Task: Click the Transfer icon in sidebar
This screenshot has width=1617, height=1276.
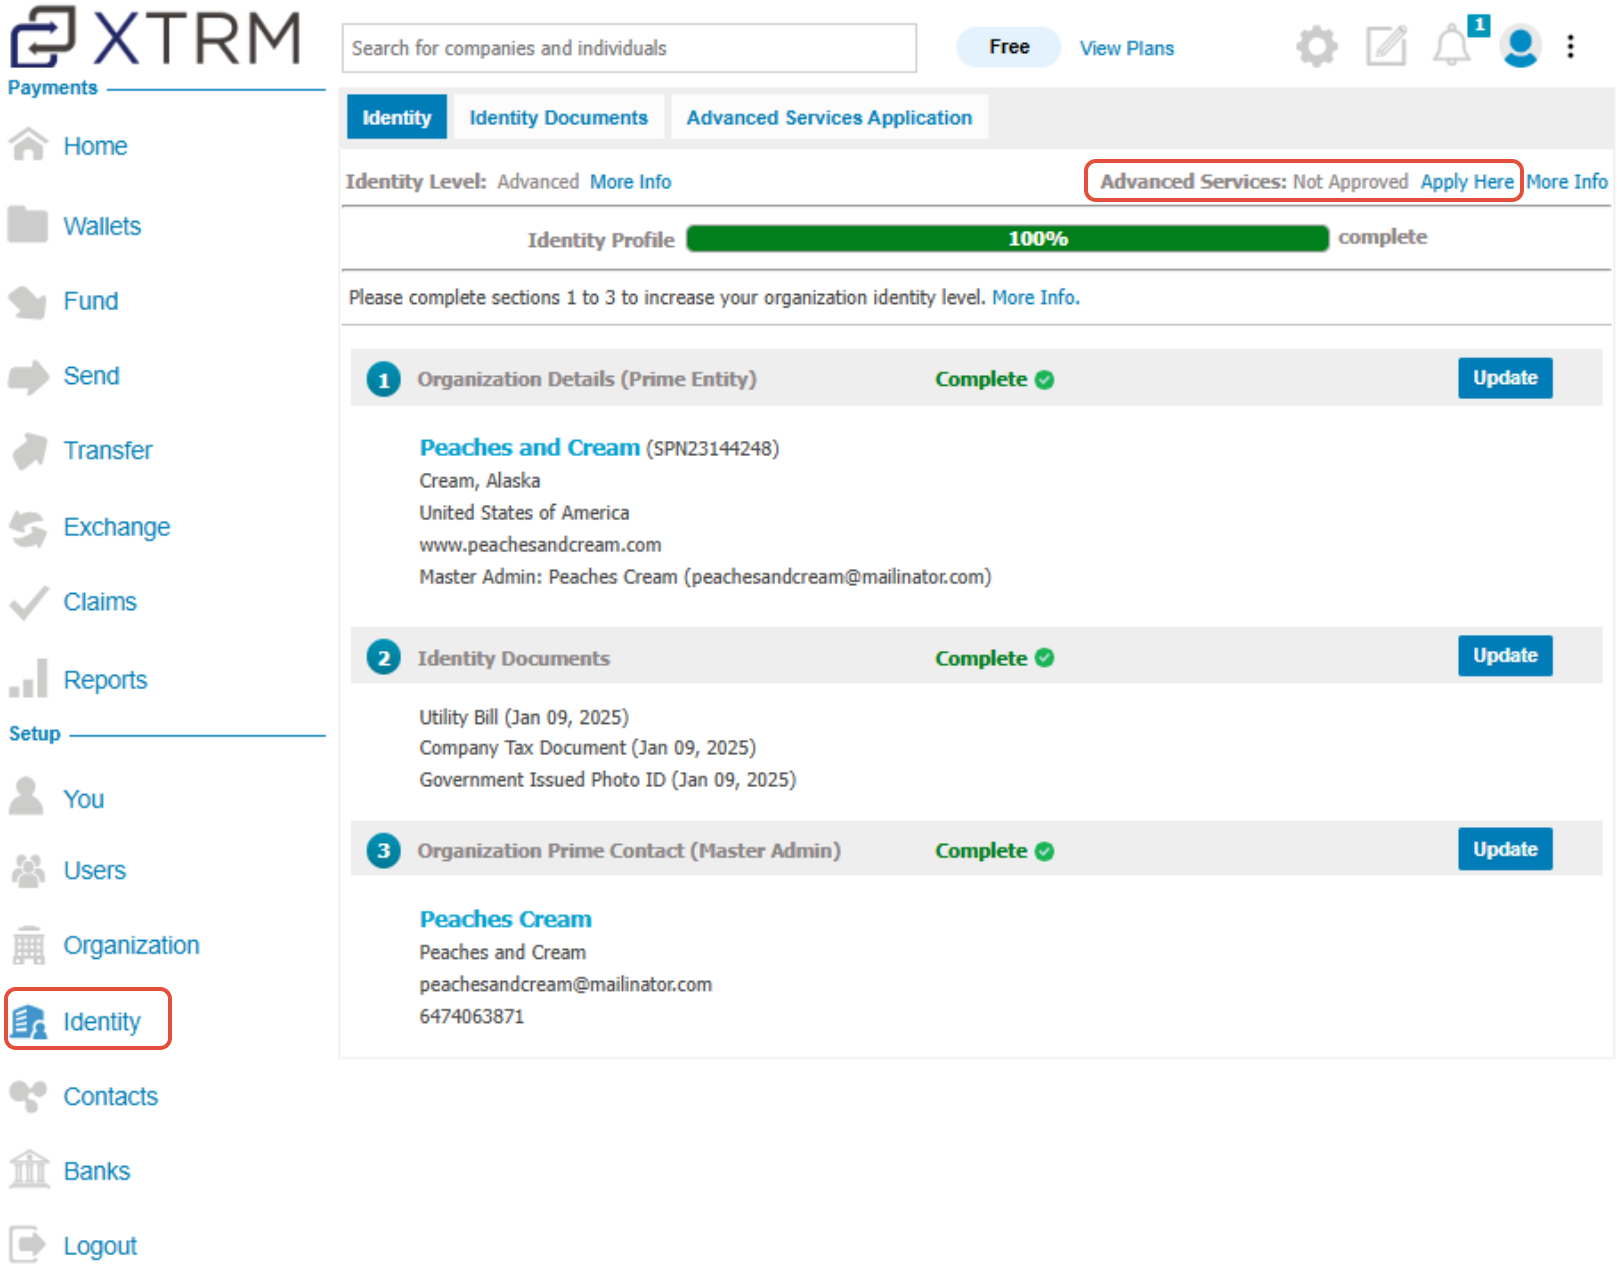Action: [28, 450]
